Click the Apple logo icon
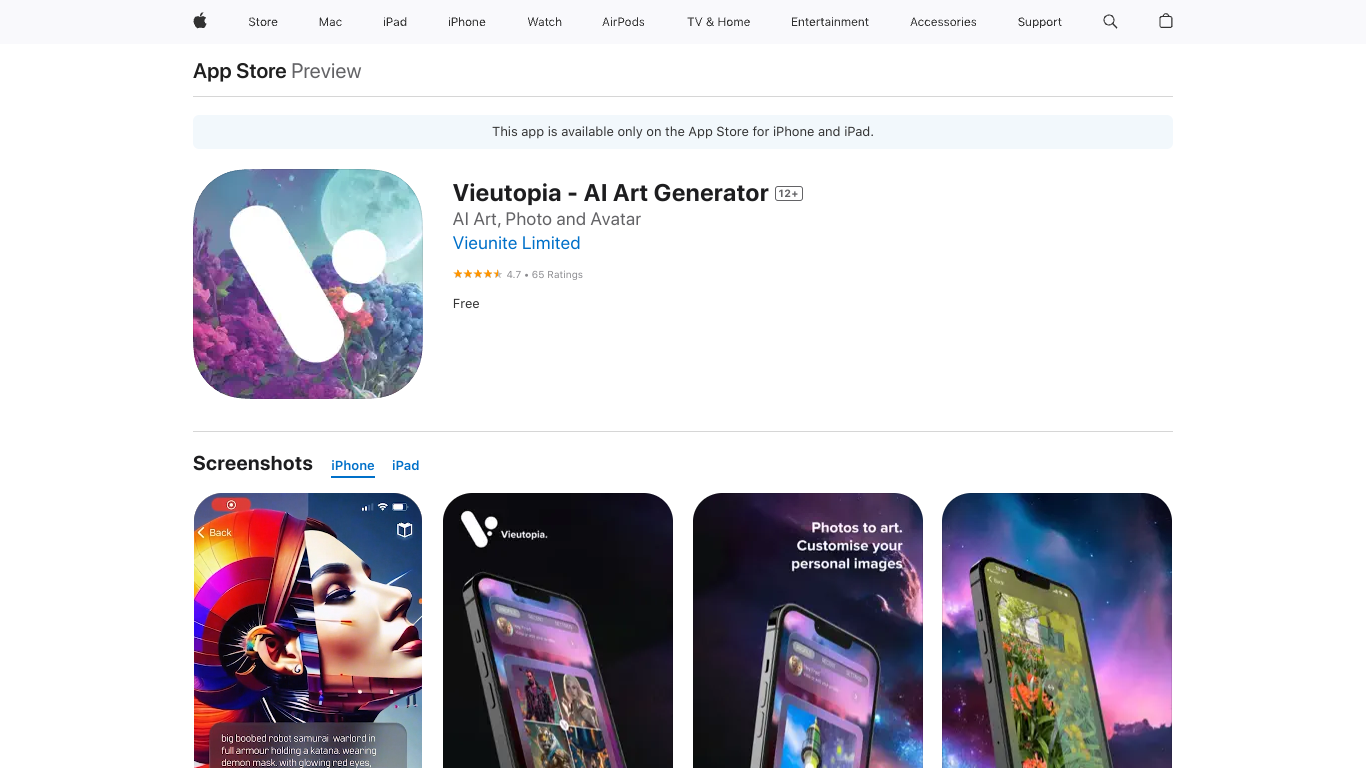 (200, 21)
